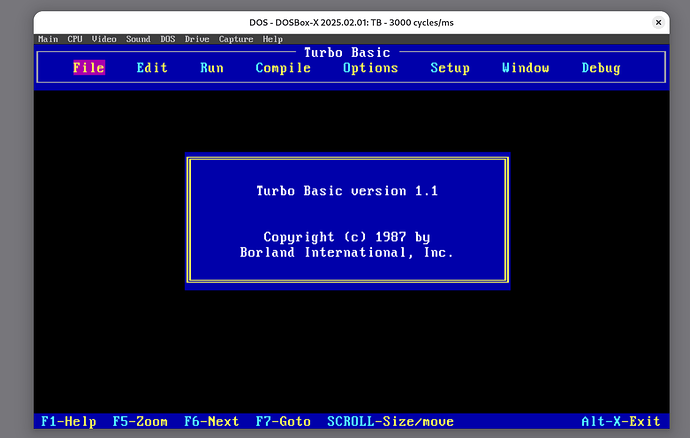Open the Options menu
Image resolution: width=690 pixels, height=438 pixels.
click(x=371, y=68)
